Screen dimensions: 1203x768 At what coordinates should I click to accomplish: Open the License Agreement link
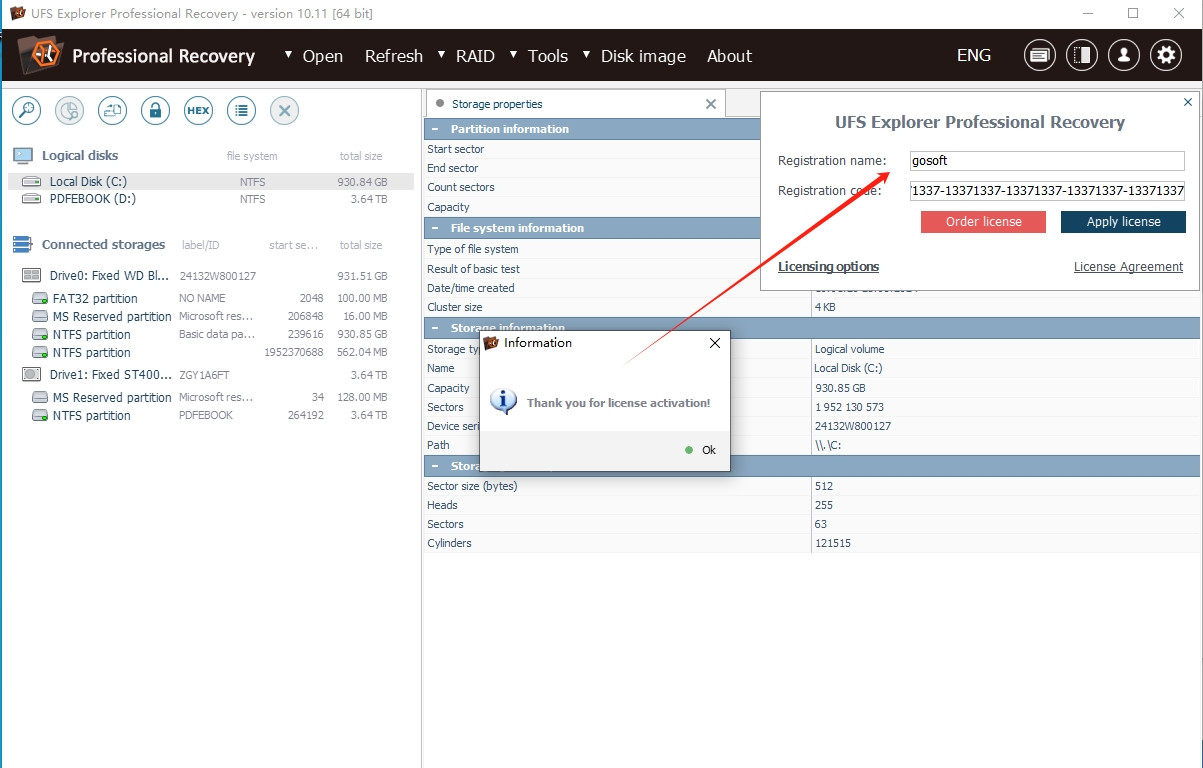click(x=1128, y=267)
